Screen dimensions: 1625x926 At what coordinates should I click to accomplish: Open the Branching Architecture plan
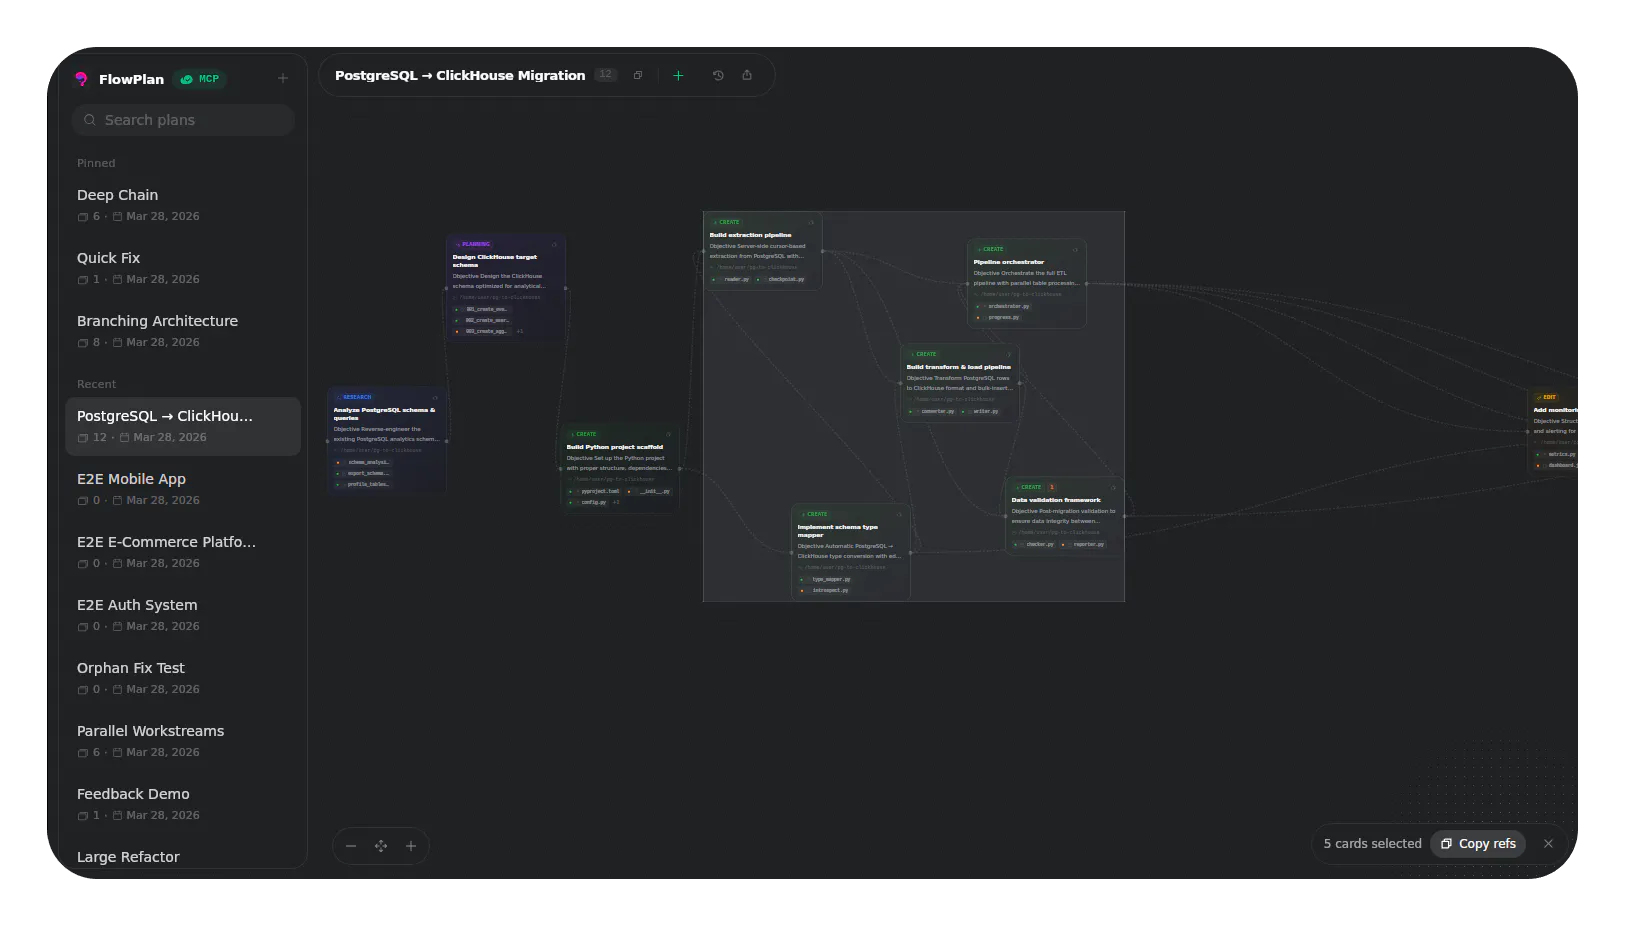coord(183,330)
